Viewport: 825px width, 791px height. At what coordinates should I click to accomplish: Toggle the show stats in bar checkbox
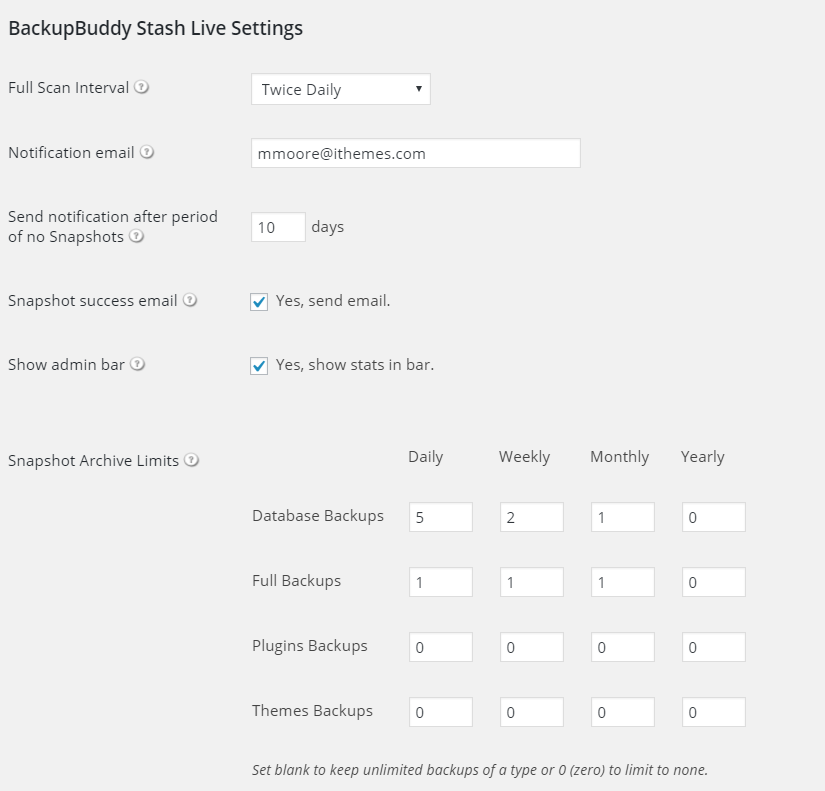tap(259, 366)
